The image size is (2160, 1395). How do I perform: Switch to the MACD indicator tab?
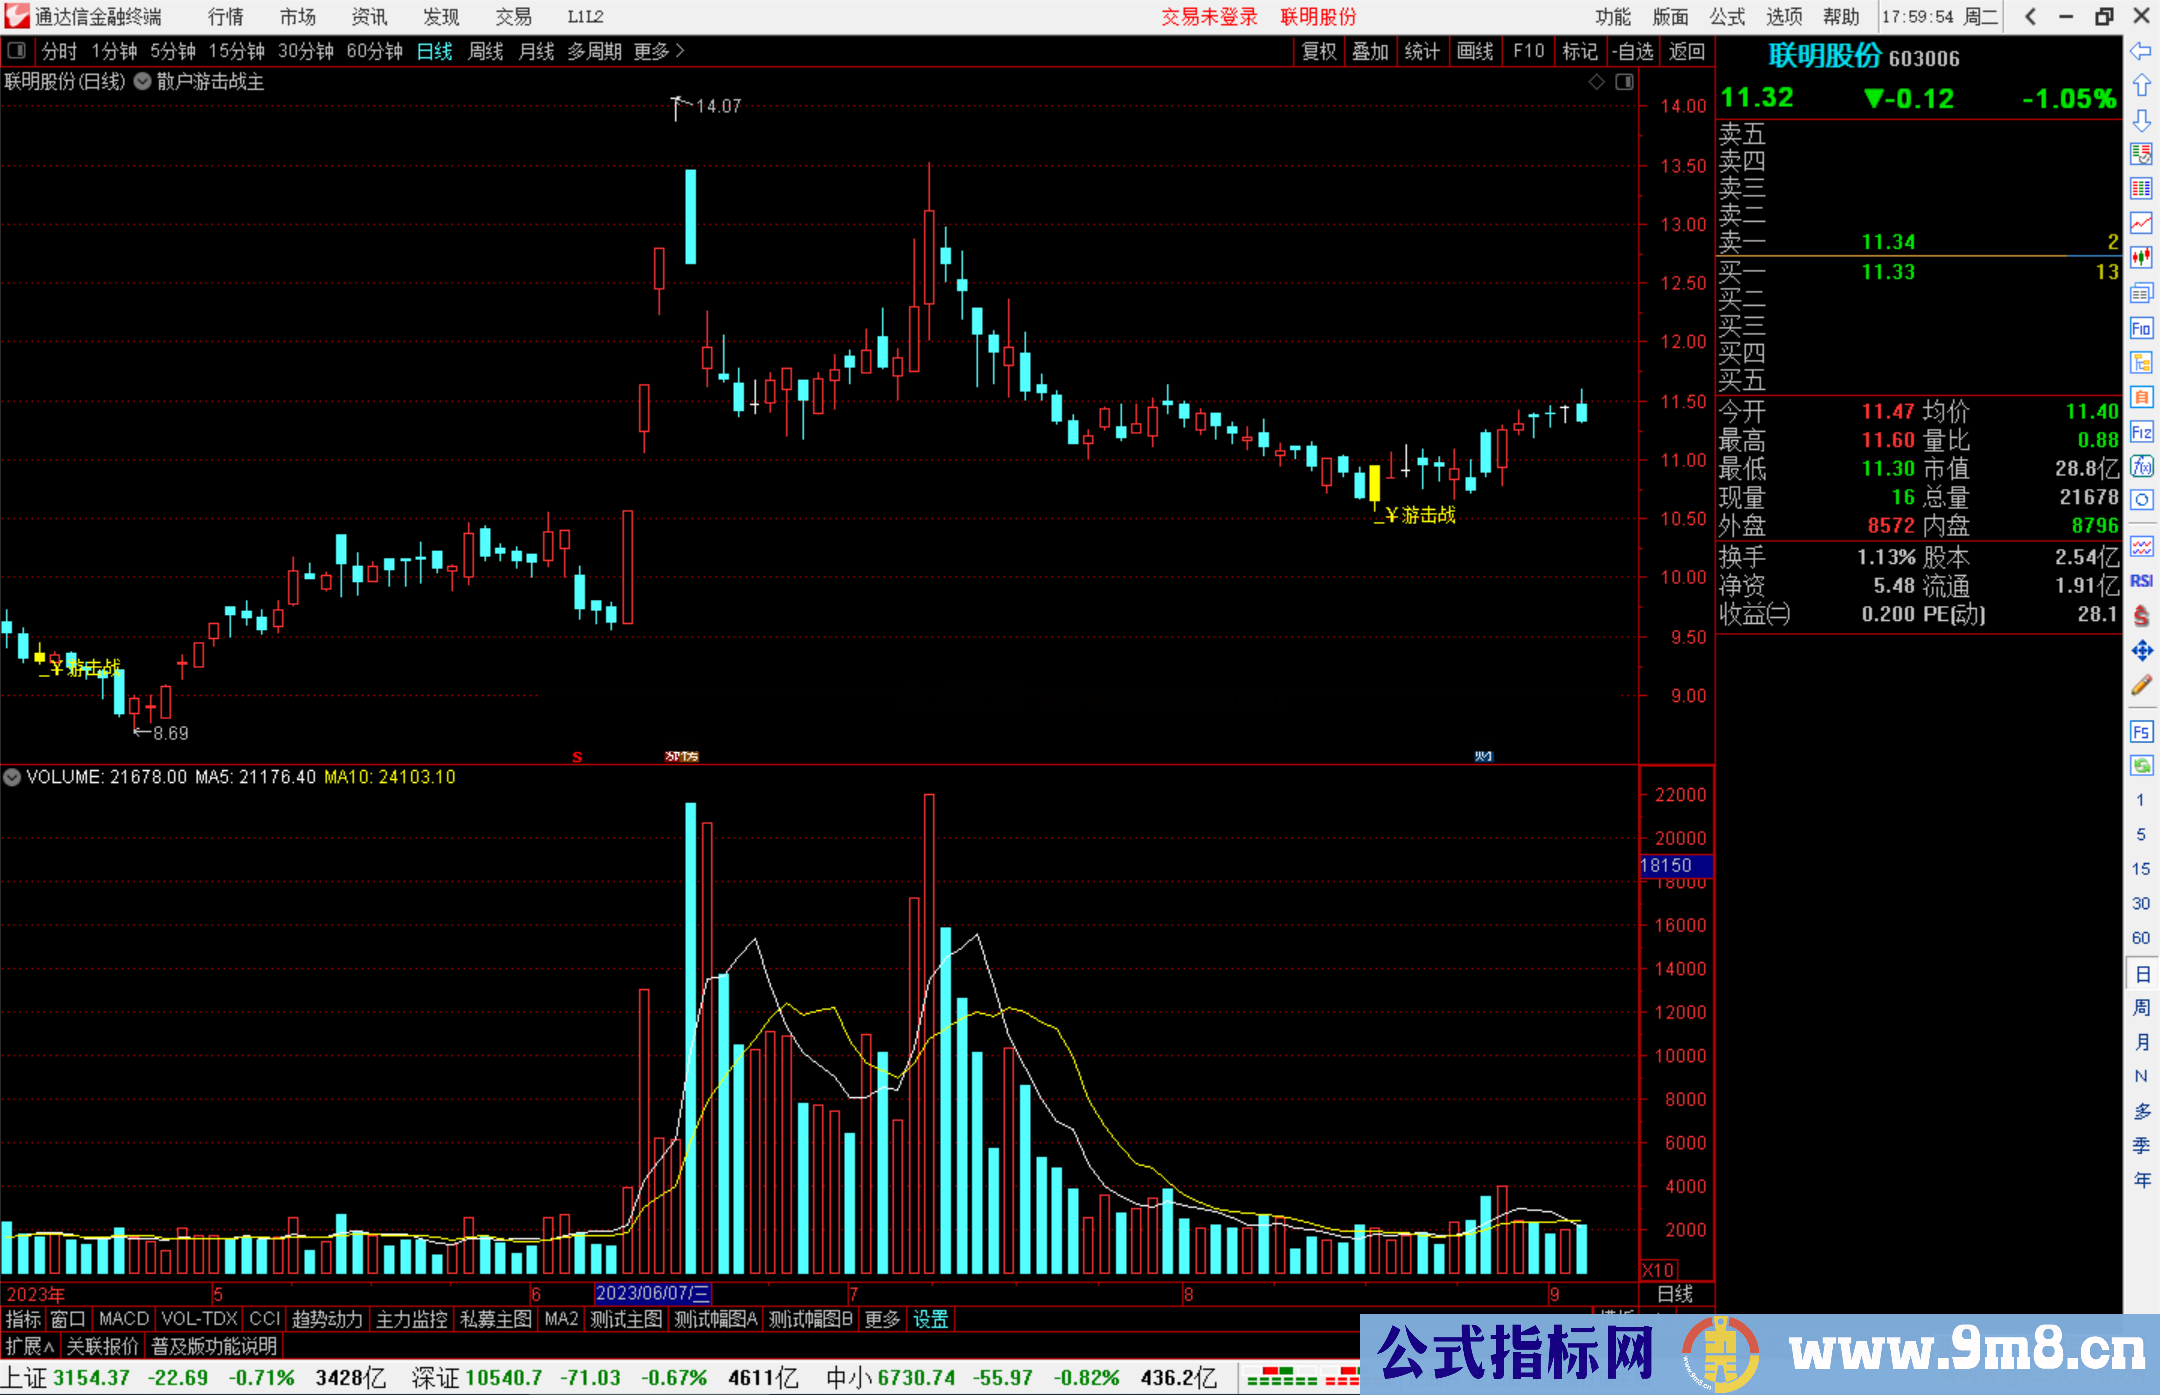(x=124, y=1319)
